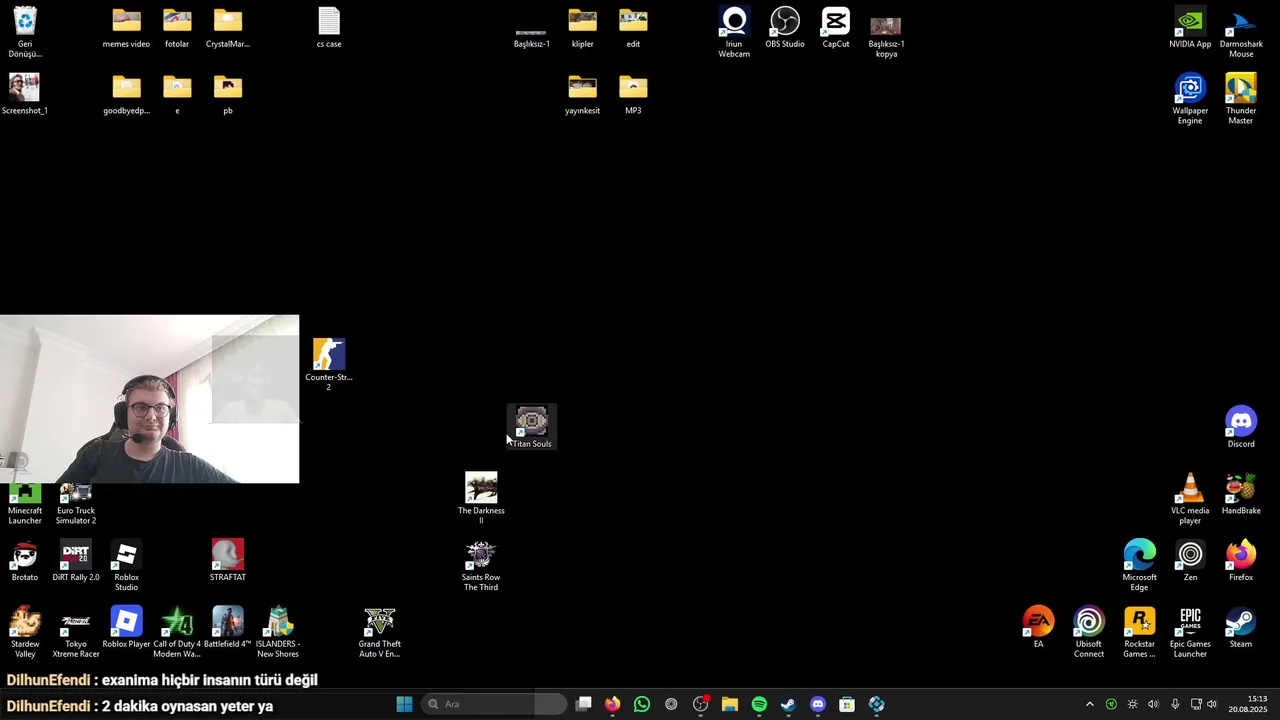Open Rockstar Games Launcher desktop icon
Viewport: 1280px width, 720px height.
pos(1140,632)
